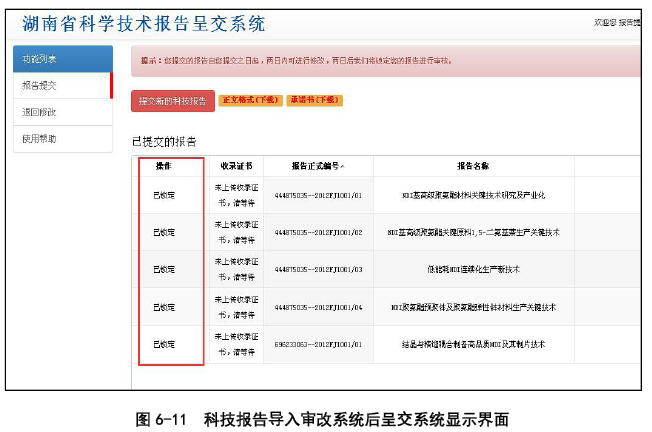Download the 正文格式 template

pyautogui.click(x=249, y=101)
